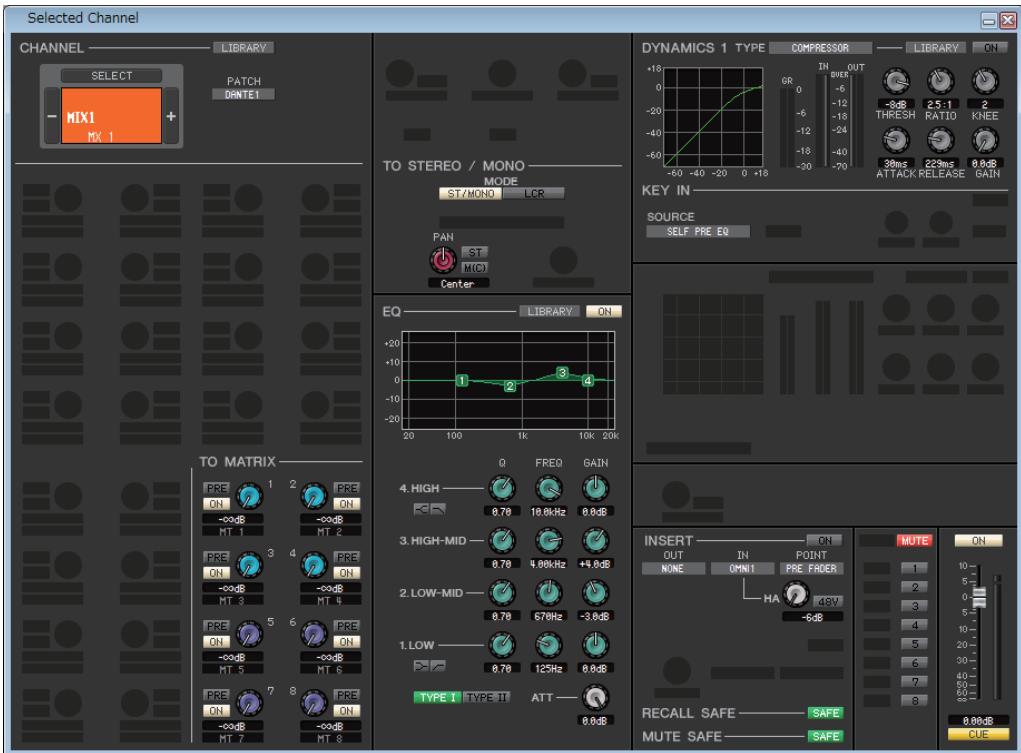The image size is (1021, 753).
Task: Adjust the RATIO knob in Dynamics 1
Action: [940, 81]
